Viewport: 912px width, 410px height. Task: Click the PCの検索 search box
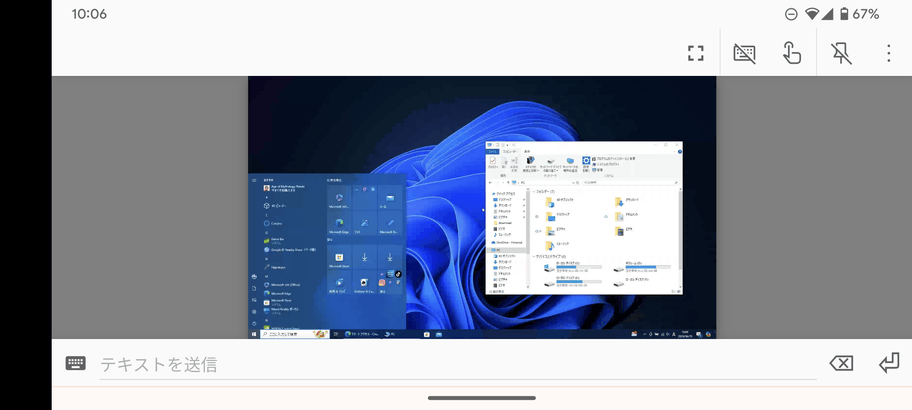pos(631,182)
